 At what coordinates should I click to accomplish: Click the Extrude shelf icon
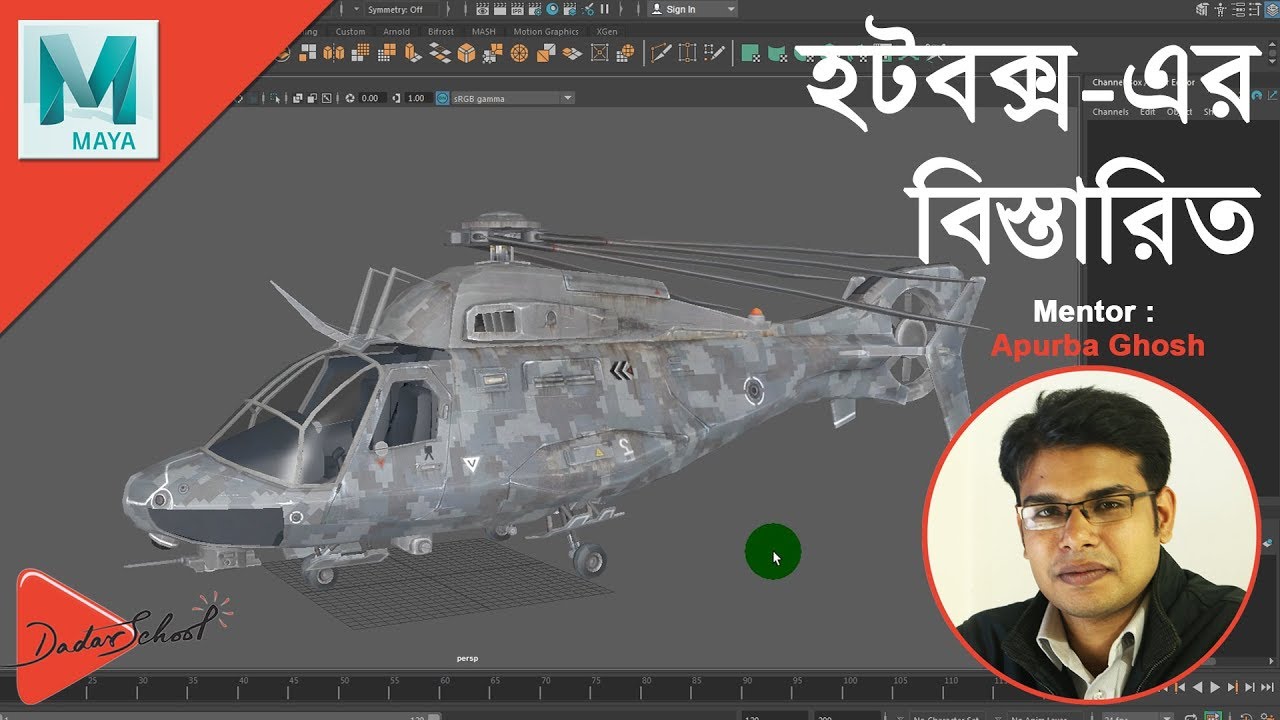[413, 52]
